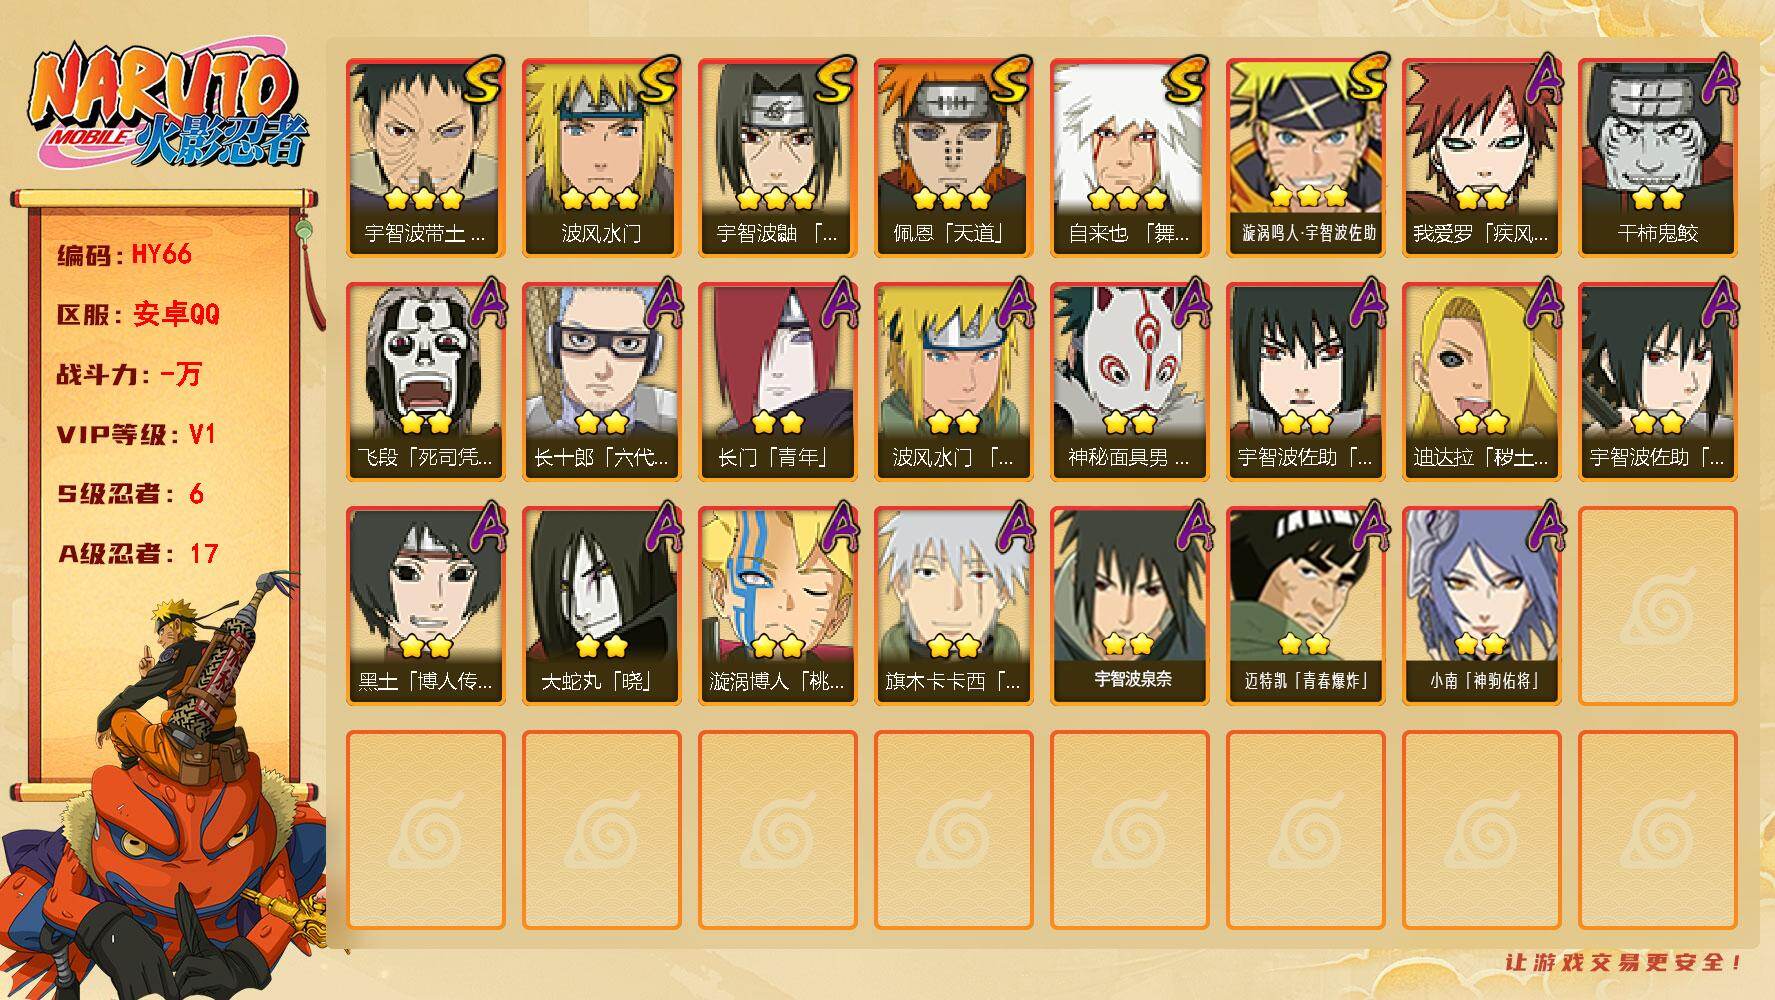
Task: Click the S级忍者: 6 count label
Action: [130, 494]
